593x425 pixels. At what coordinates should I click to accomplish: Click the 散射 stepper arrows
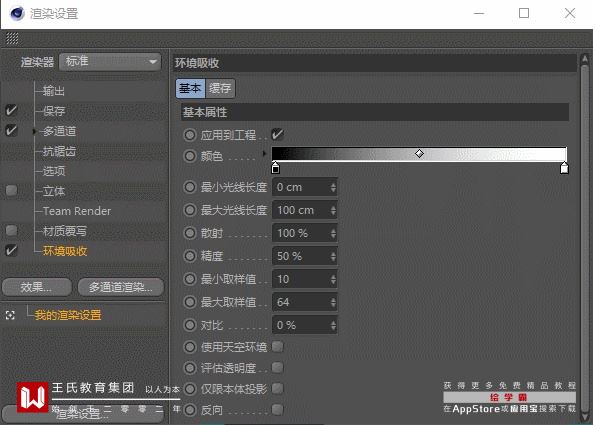[x=333, y=233]
